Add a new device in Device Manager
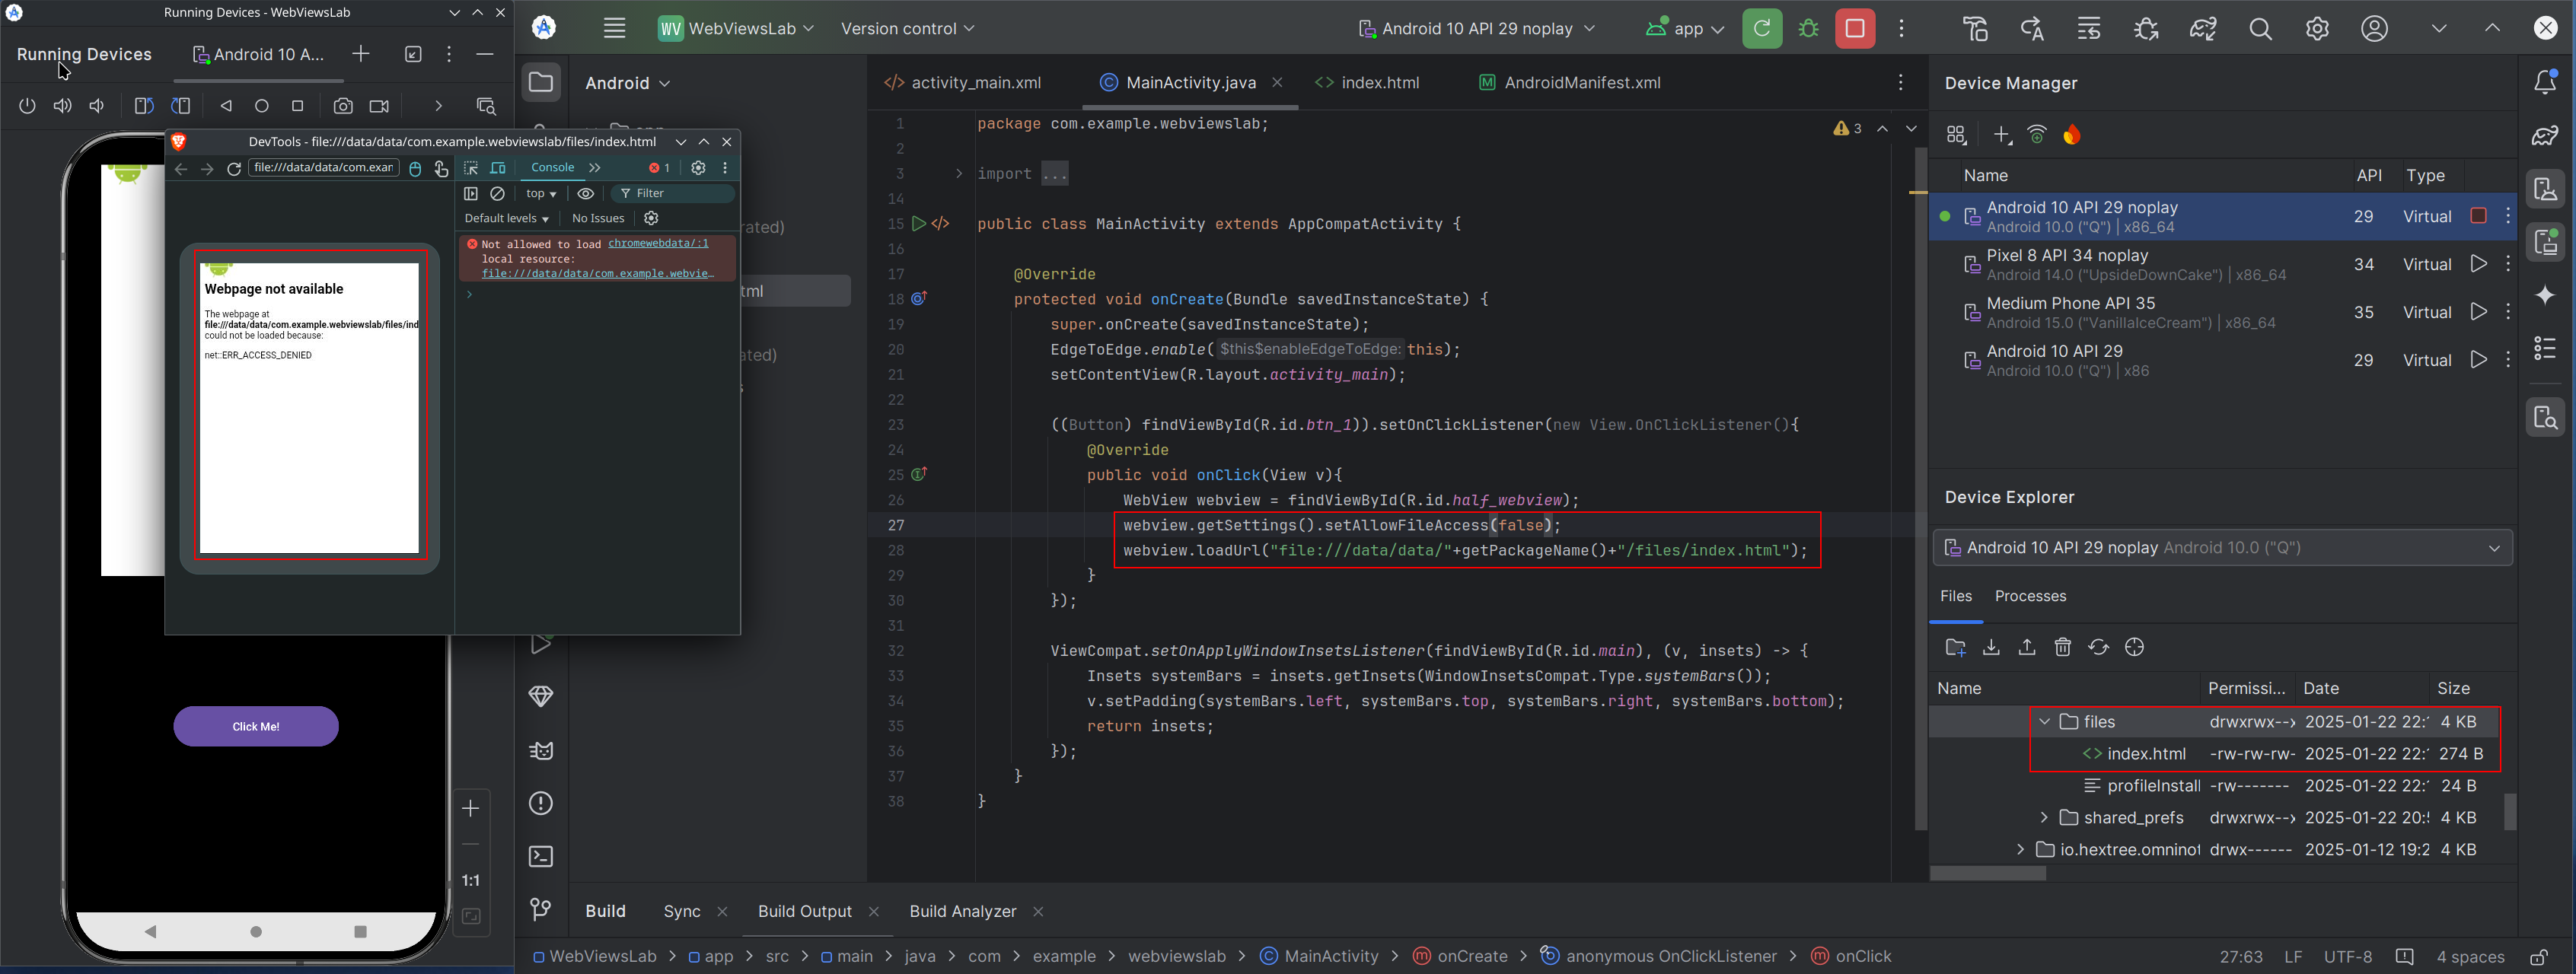2576x974 pixels. pos(2002,135)
